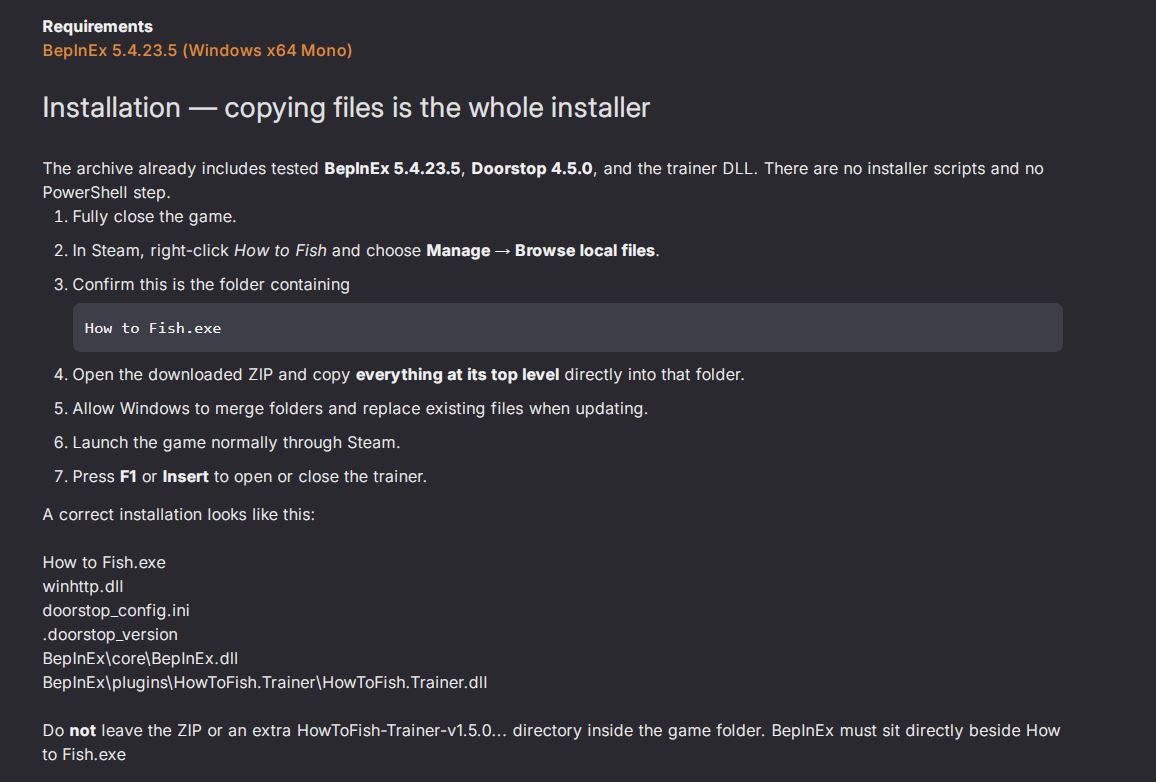Image resolution: width=1156 pixels, height=782 pixels.
Task: Click the Requirements heading
Action: pos(97,27)
